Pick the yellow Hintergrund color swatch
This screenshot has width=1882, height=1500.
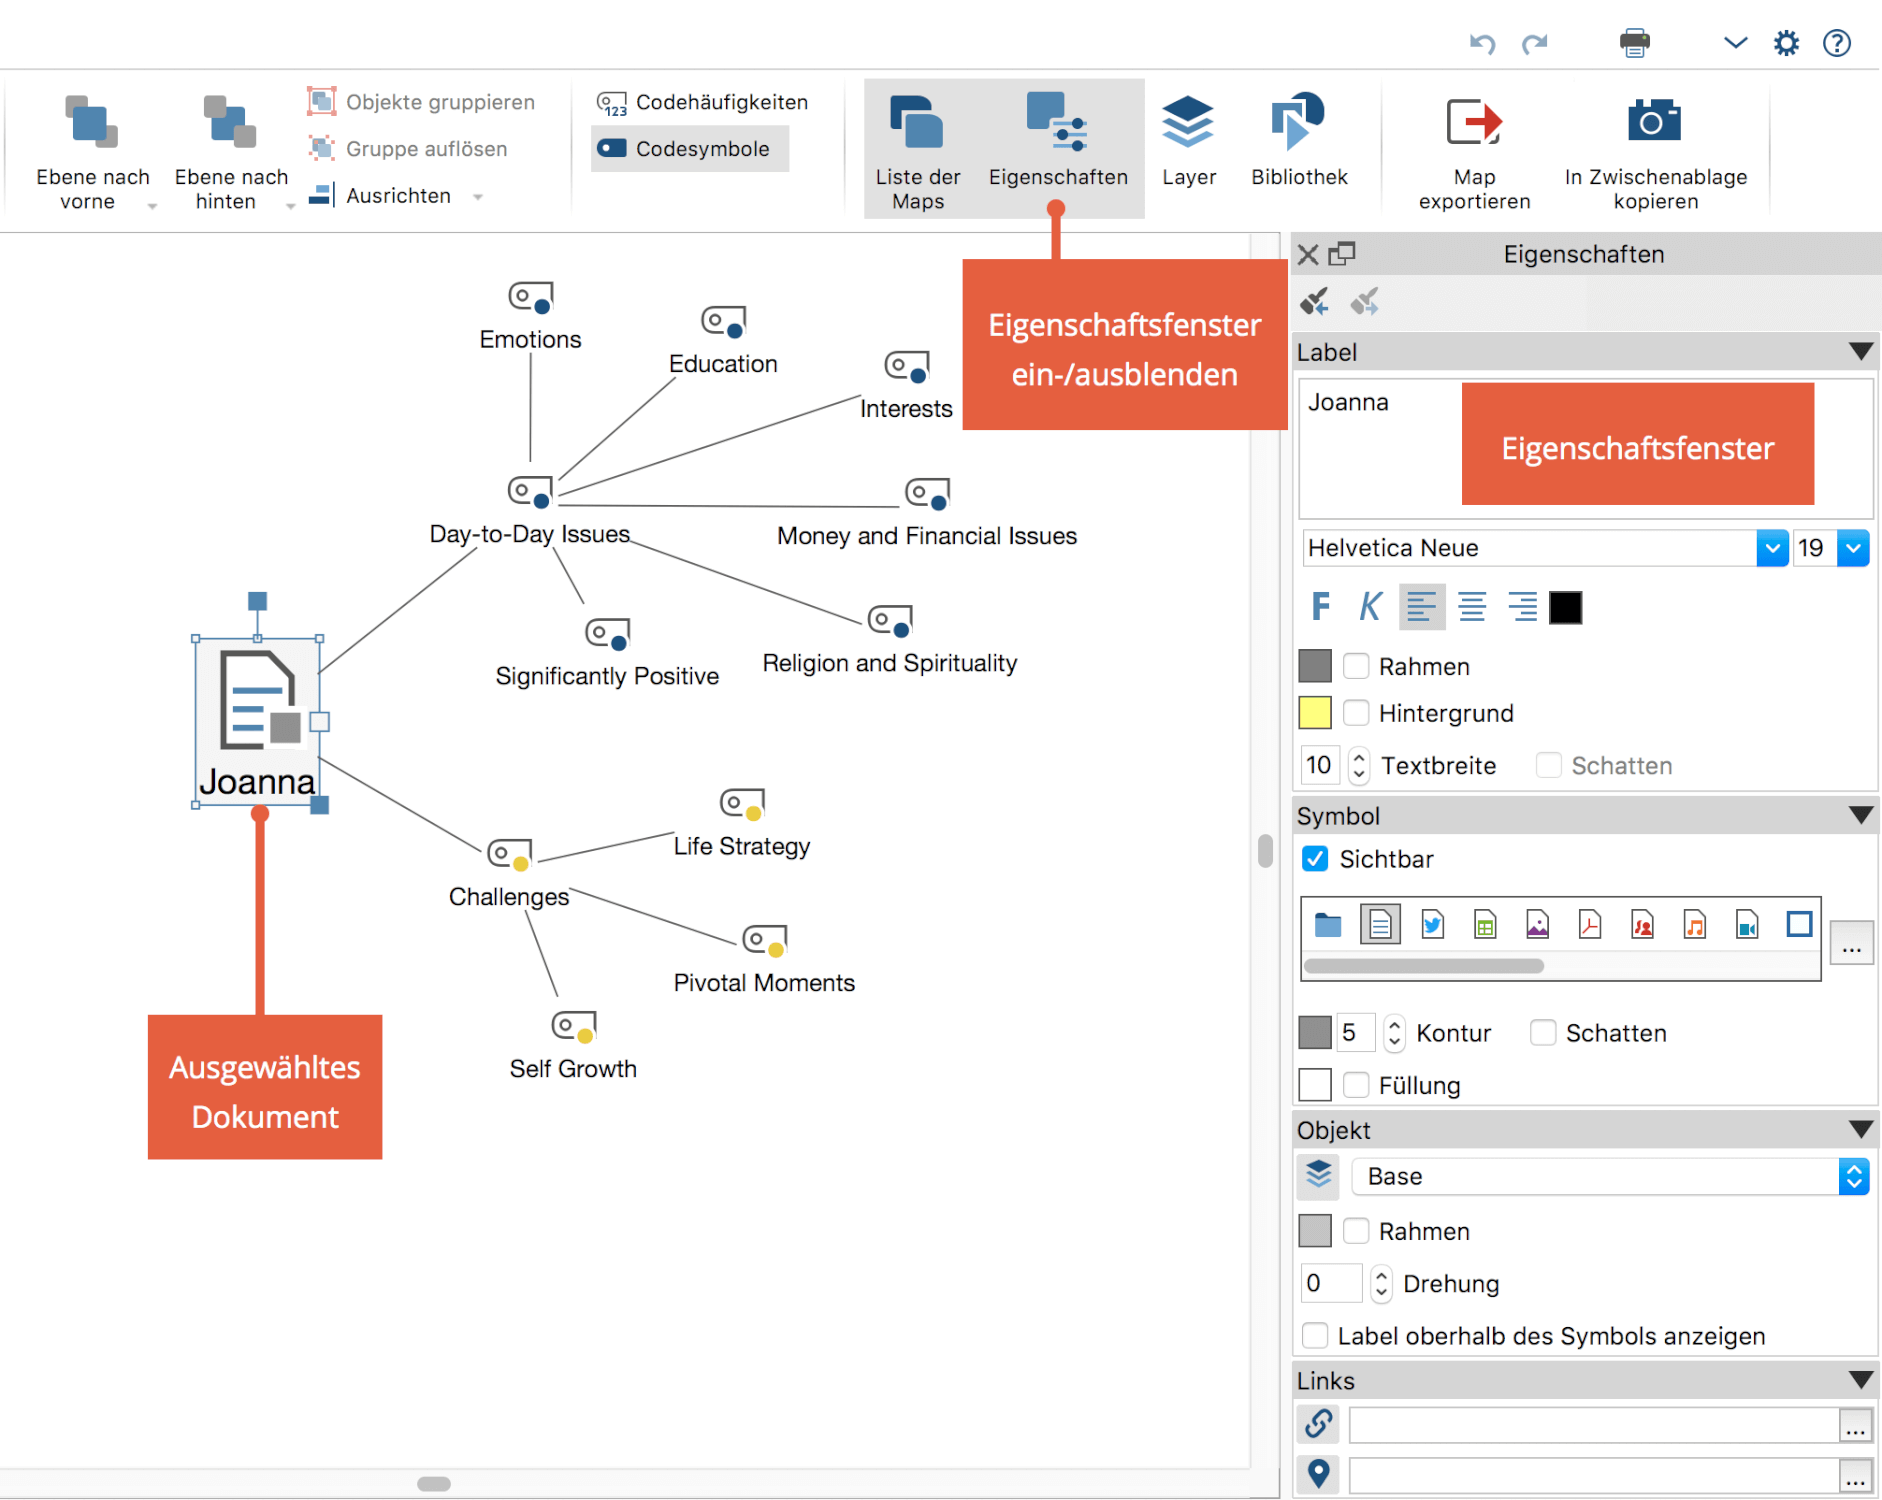[1314, 713]
